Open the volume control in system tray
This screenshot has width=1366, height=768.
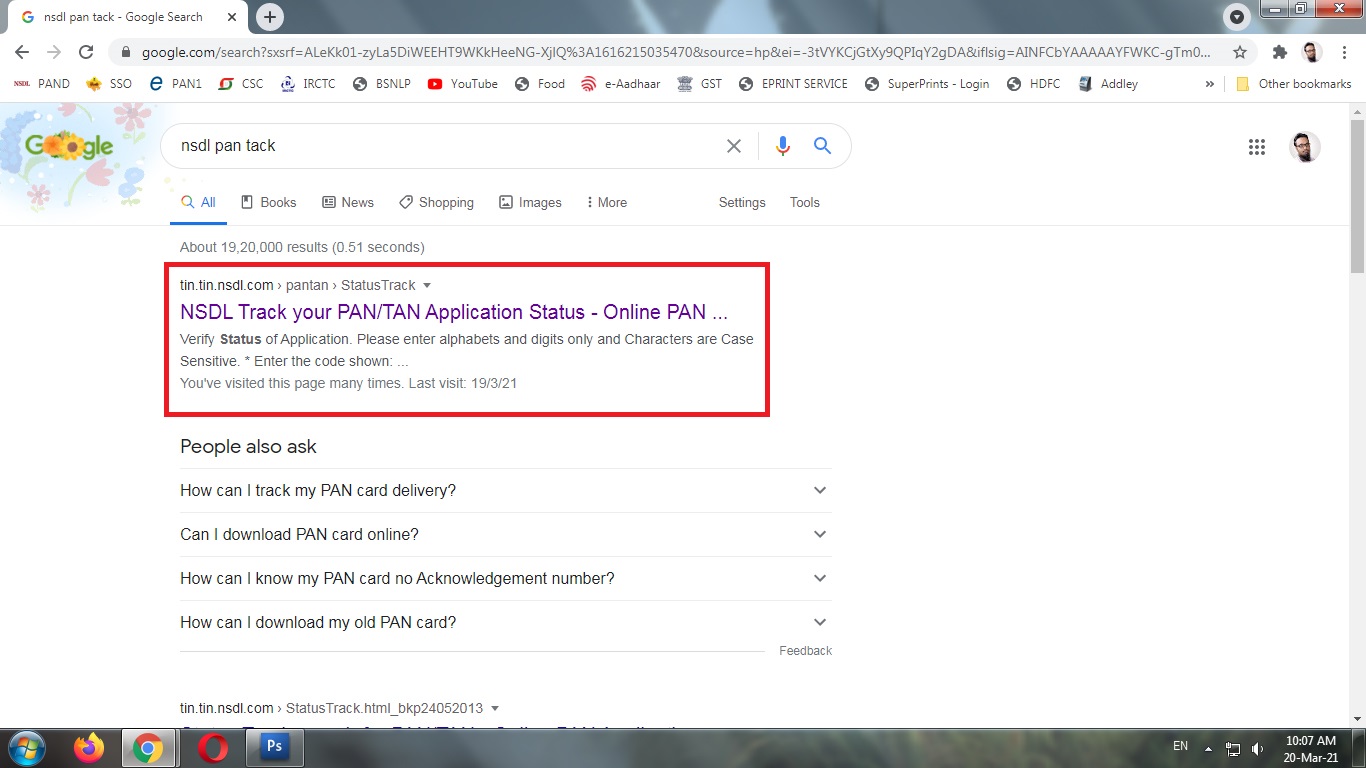tap(1257, 747)
